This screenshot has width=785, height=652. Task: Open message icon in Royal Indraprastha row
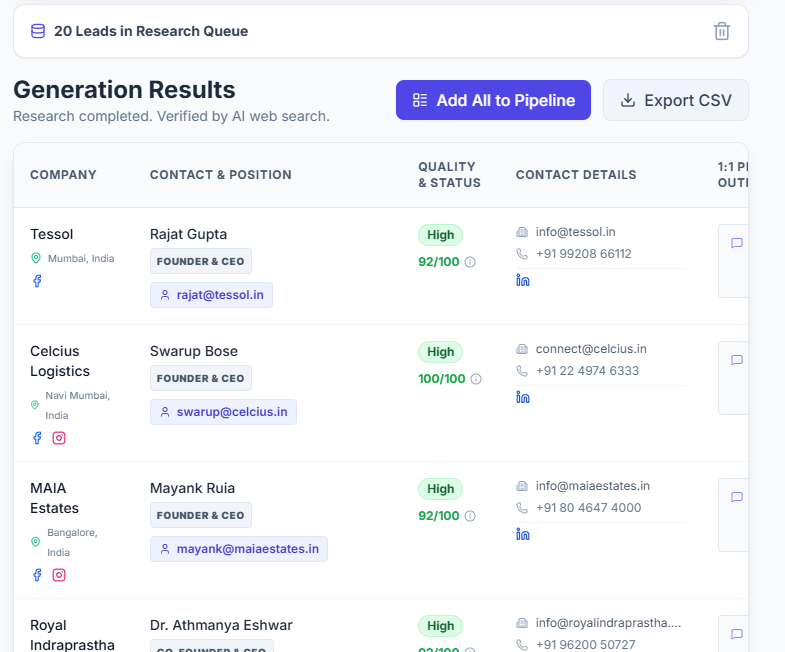pyautogui.click(x=736, y=634)
